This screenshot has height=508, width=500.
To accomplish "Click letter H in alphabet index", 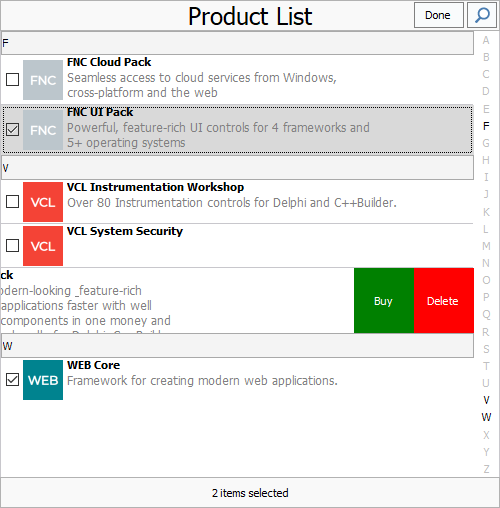I will pyautogui.click(x=486, y=160).
